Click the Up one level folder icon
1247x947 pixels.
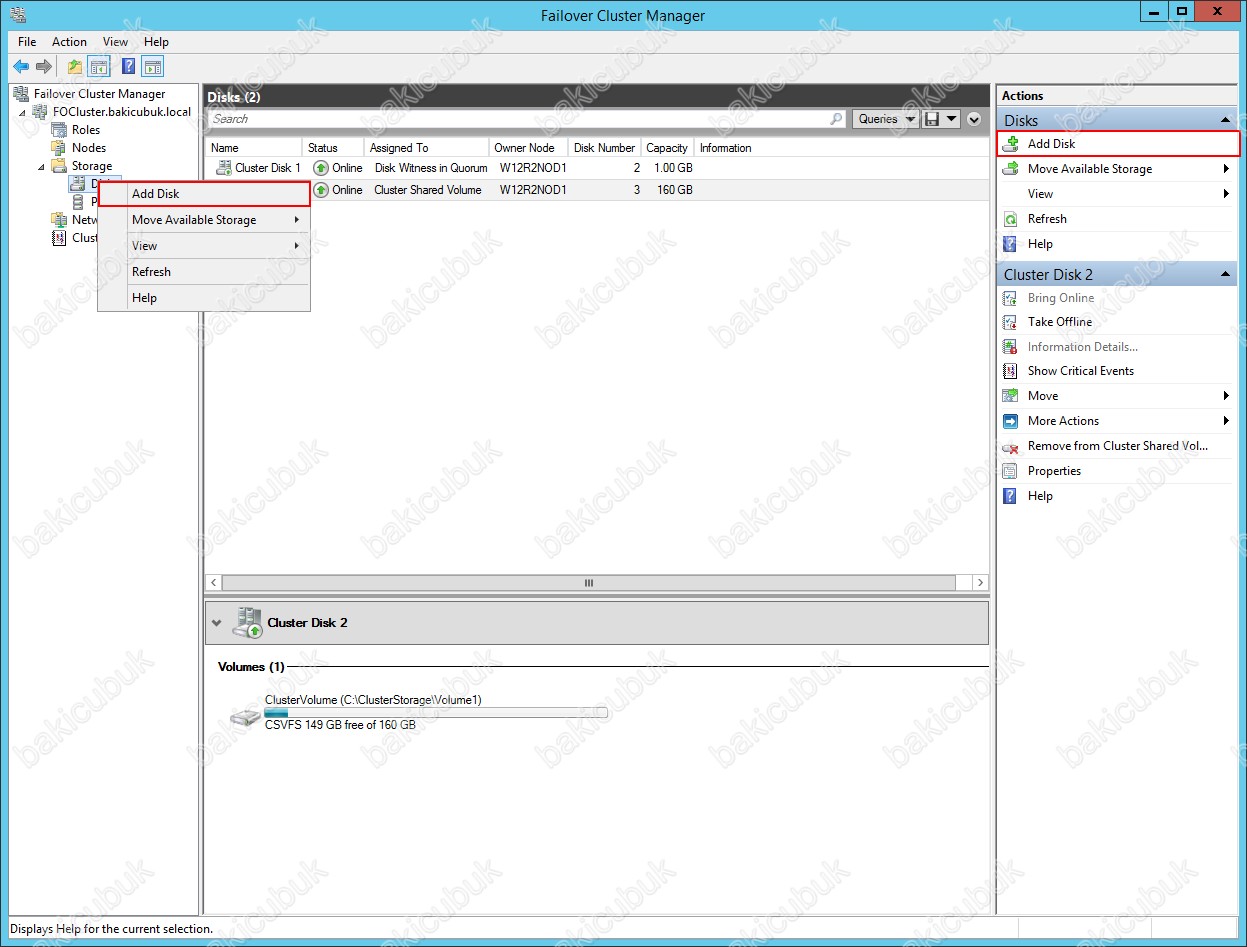click(x=75, y=67)
